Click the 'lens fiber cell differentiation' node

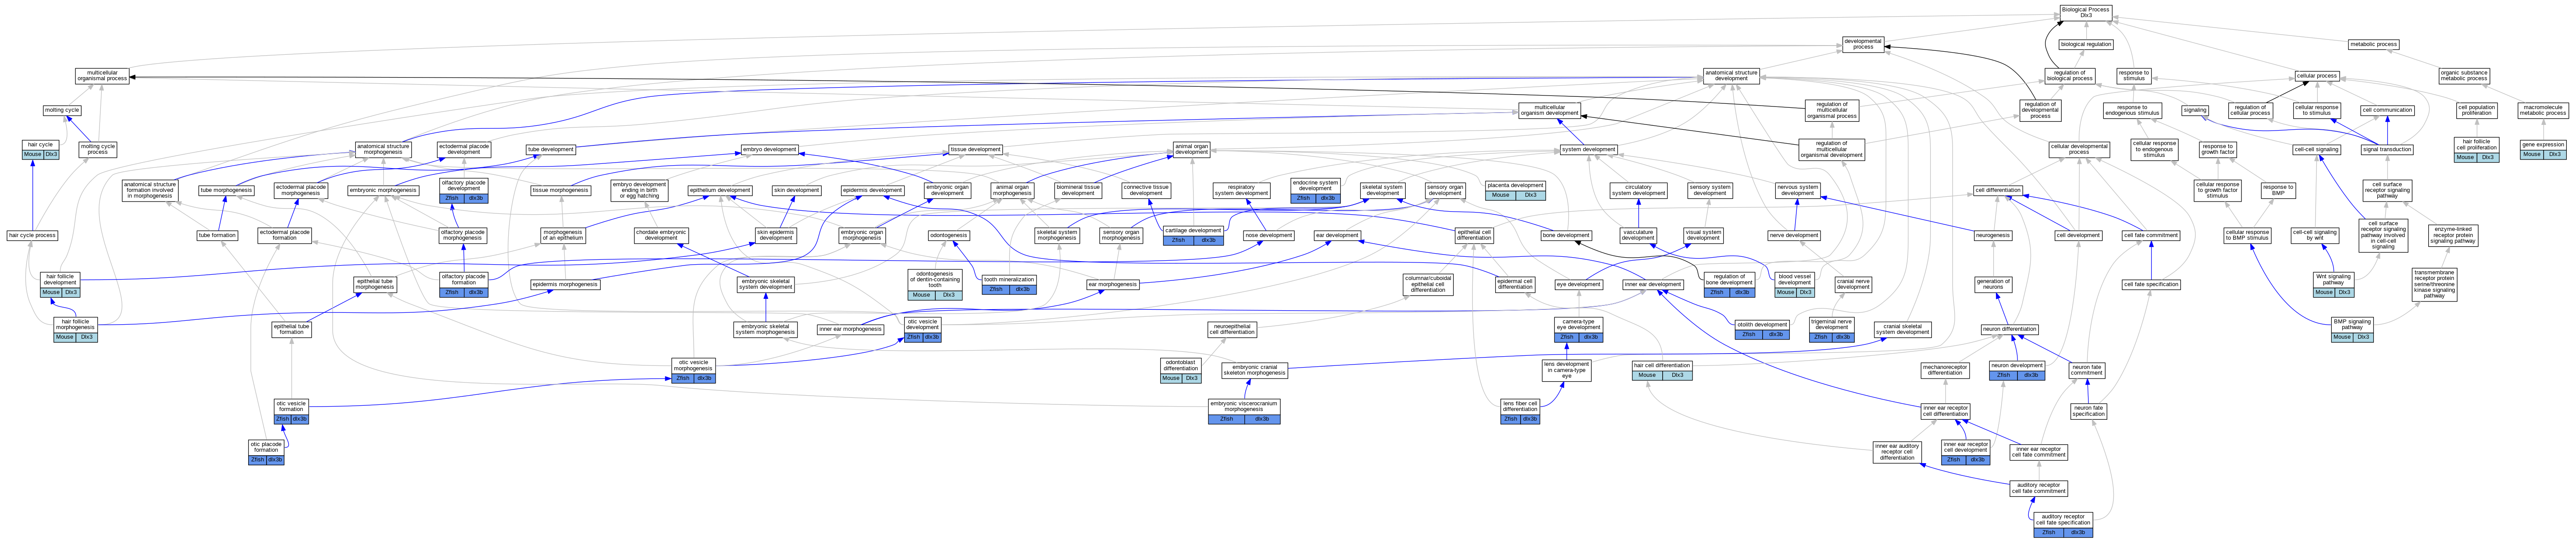click(x=1520, y=411)
